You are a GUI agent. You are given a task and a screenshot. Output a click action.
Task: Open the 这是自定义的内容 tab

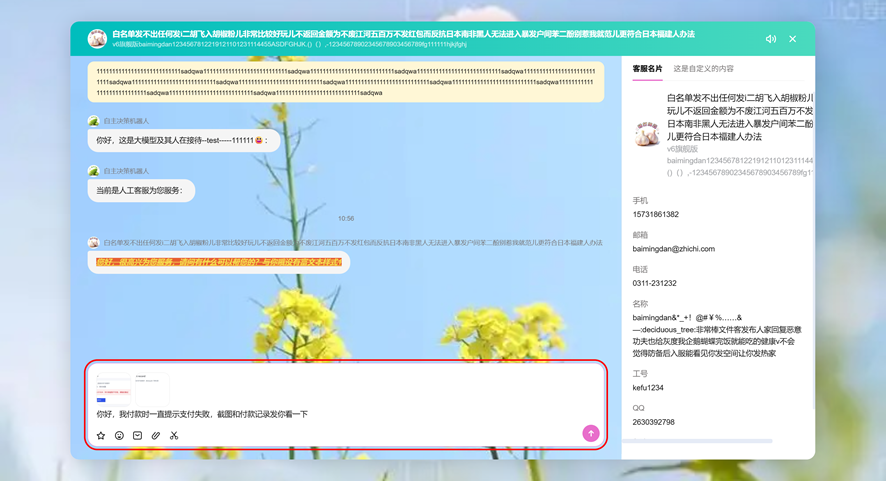point(703,68)
